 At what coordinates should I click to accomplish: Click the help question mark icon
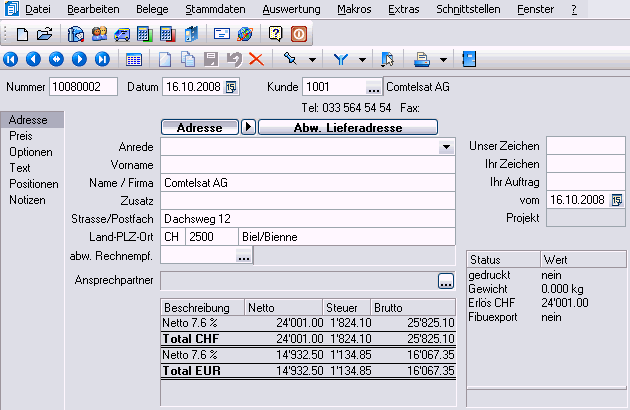point(277,34)
